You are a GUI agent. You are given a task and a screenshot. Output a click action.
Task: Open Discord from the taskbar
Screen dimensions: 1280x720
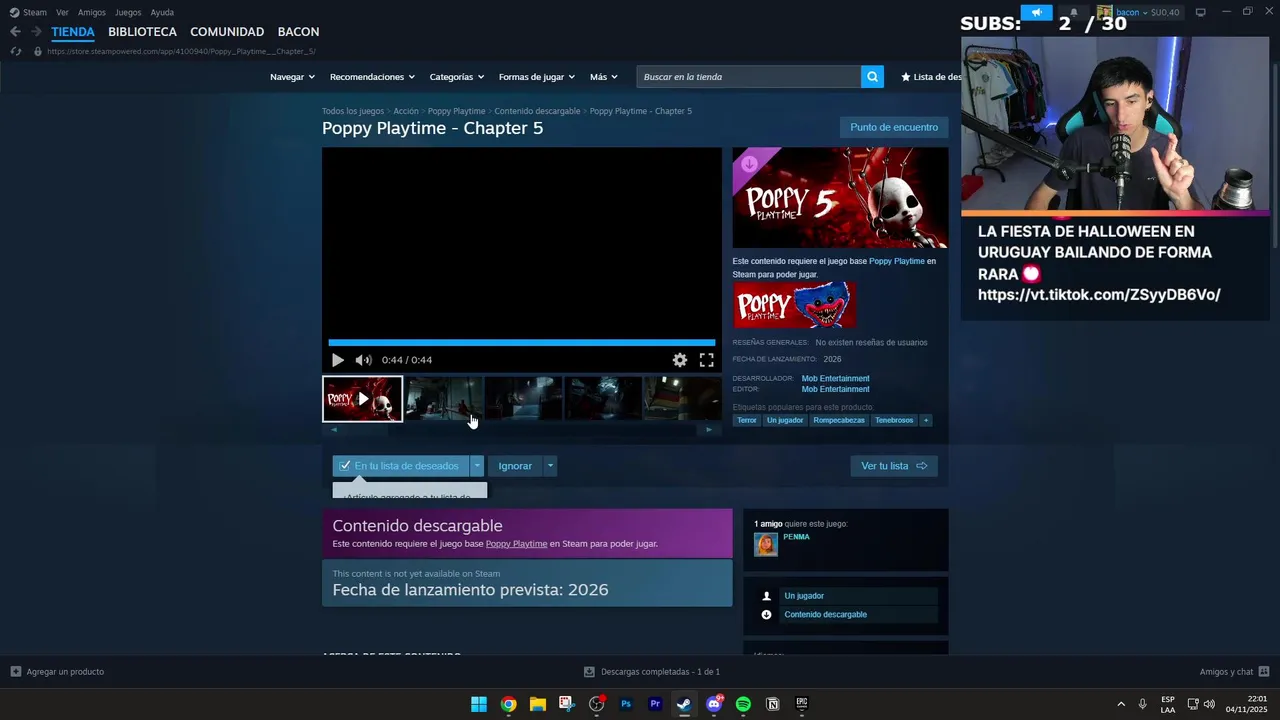pos(714,704)
